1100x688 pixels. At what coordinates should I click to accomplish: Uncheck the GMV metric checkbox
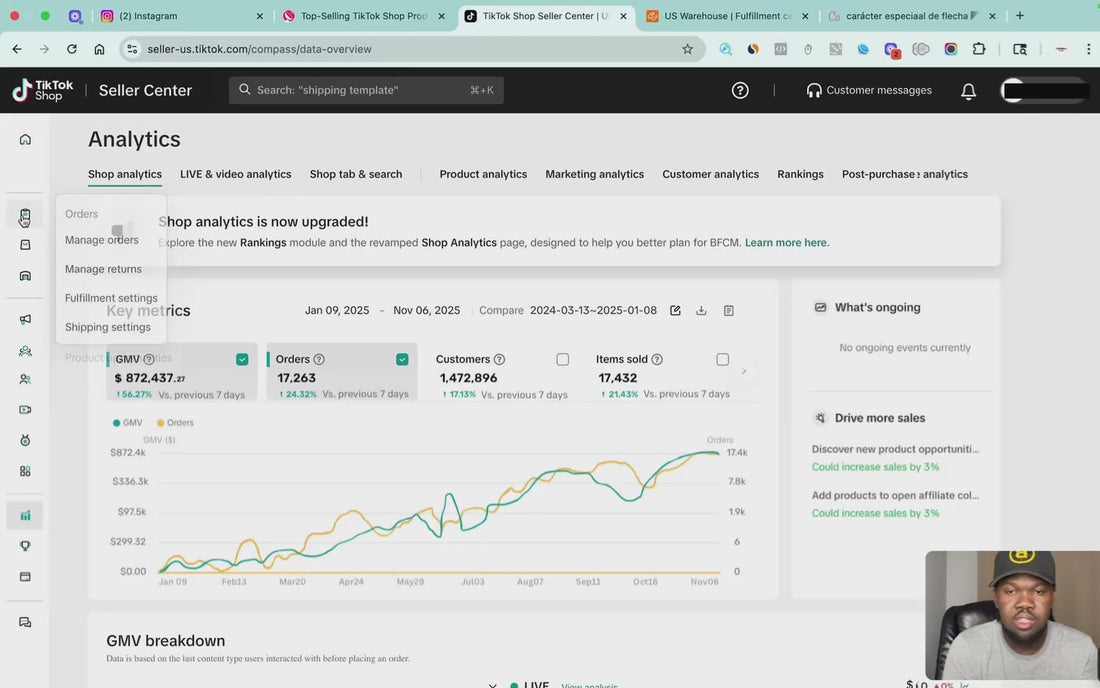pos(242,359)
